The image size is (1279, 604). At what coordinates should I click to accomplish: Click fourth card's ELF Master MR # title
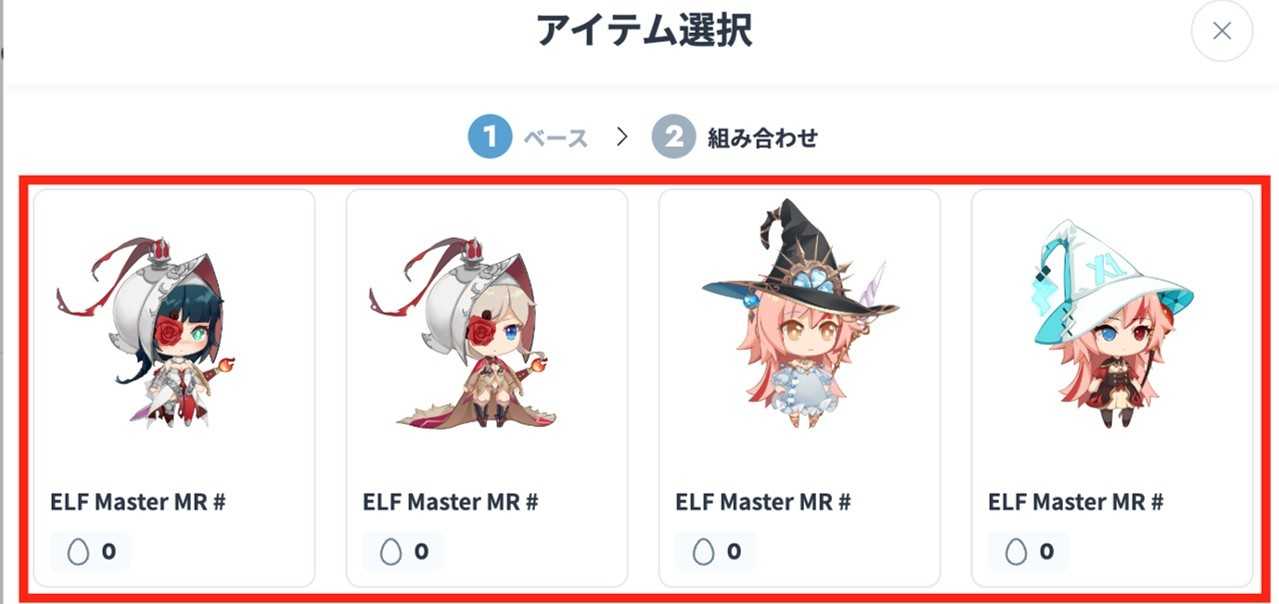(1076, 502)
